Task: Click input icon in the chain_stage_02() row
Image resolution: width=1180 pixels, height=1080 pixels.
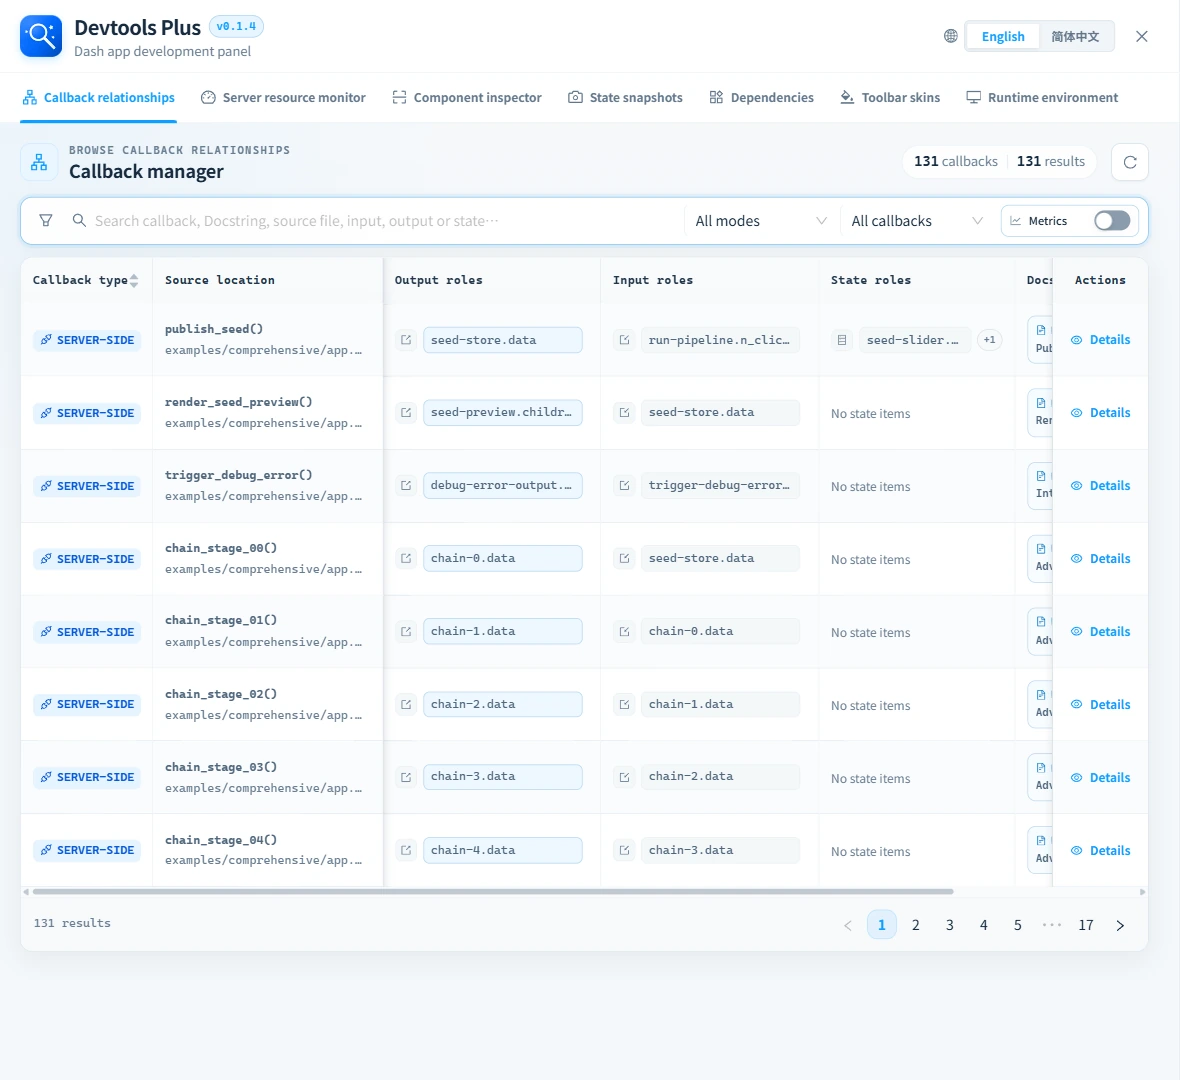Action: click(624, 704)
